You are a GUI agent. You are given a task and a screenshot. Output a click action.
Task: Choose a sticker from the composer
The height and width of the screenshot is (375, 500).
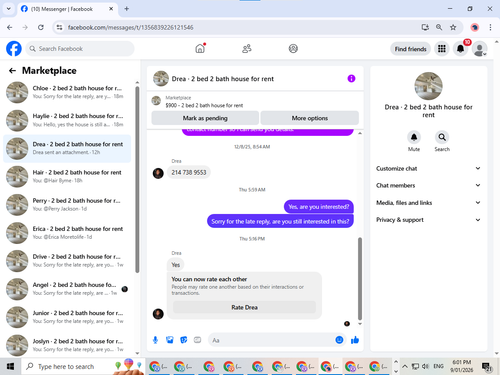184,340
